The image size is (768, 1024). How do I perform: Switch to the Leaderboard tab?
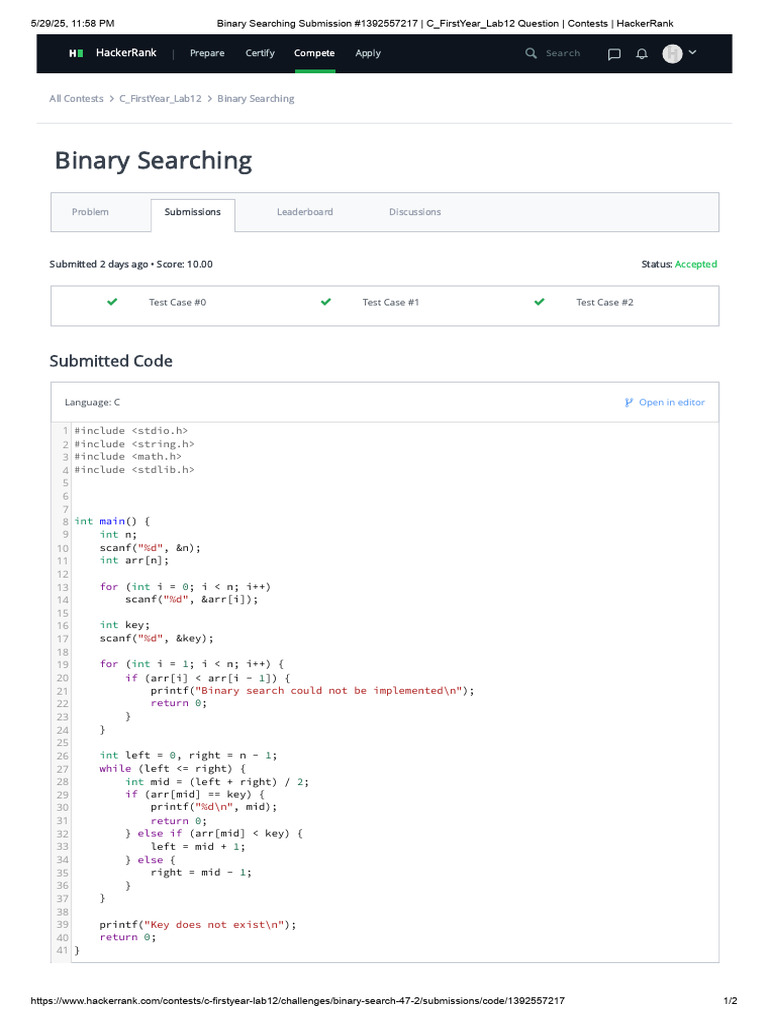305,212
